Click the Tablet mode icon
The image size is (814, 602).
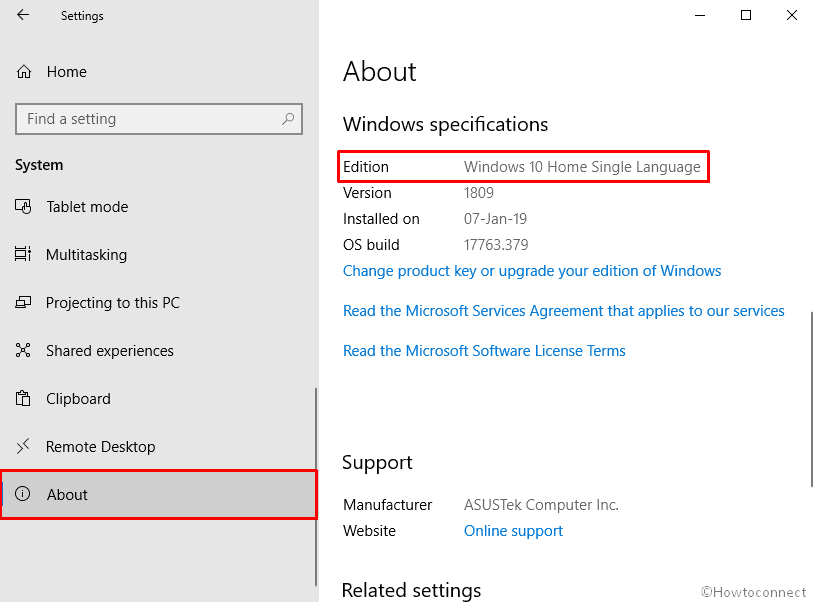(23, 207)
